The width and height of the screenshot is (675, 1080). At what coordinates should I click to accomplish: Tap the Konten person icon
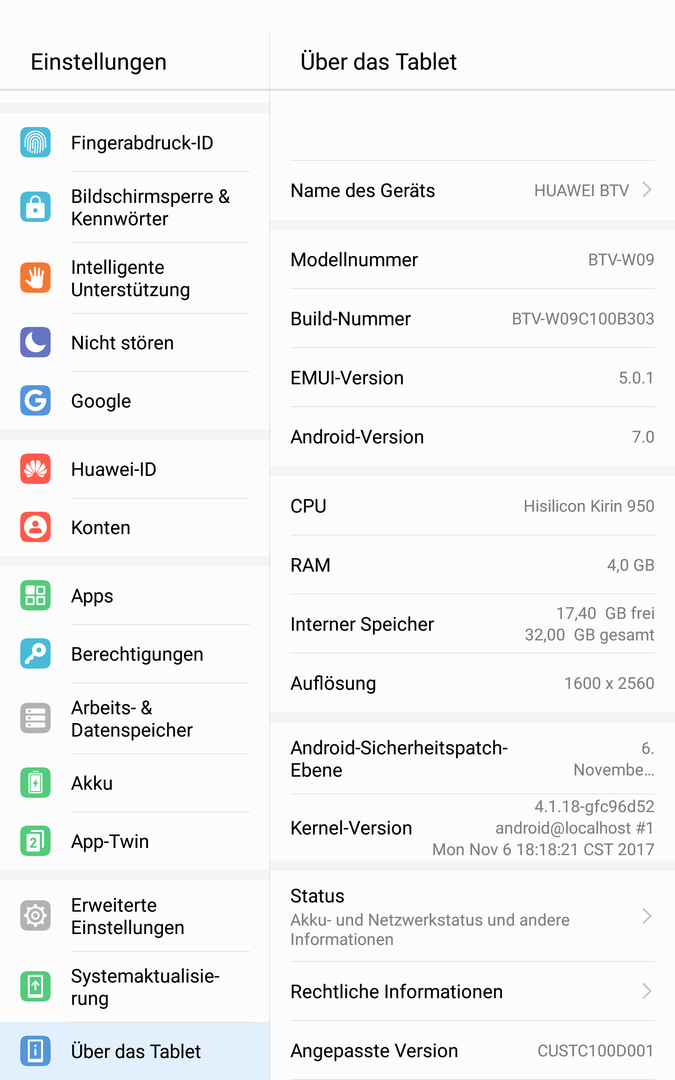pos(35,527)
